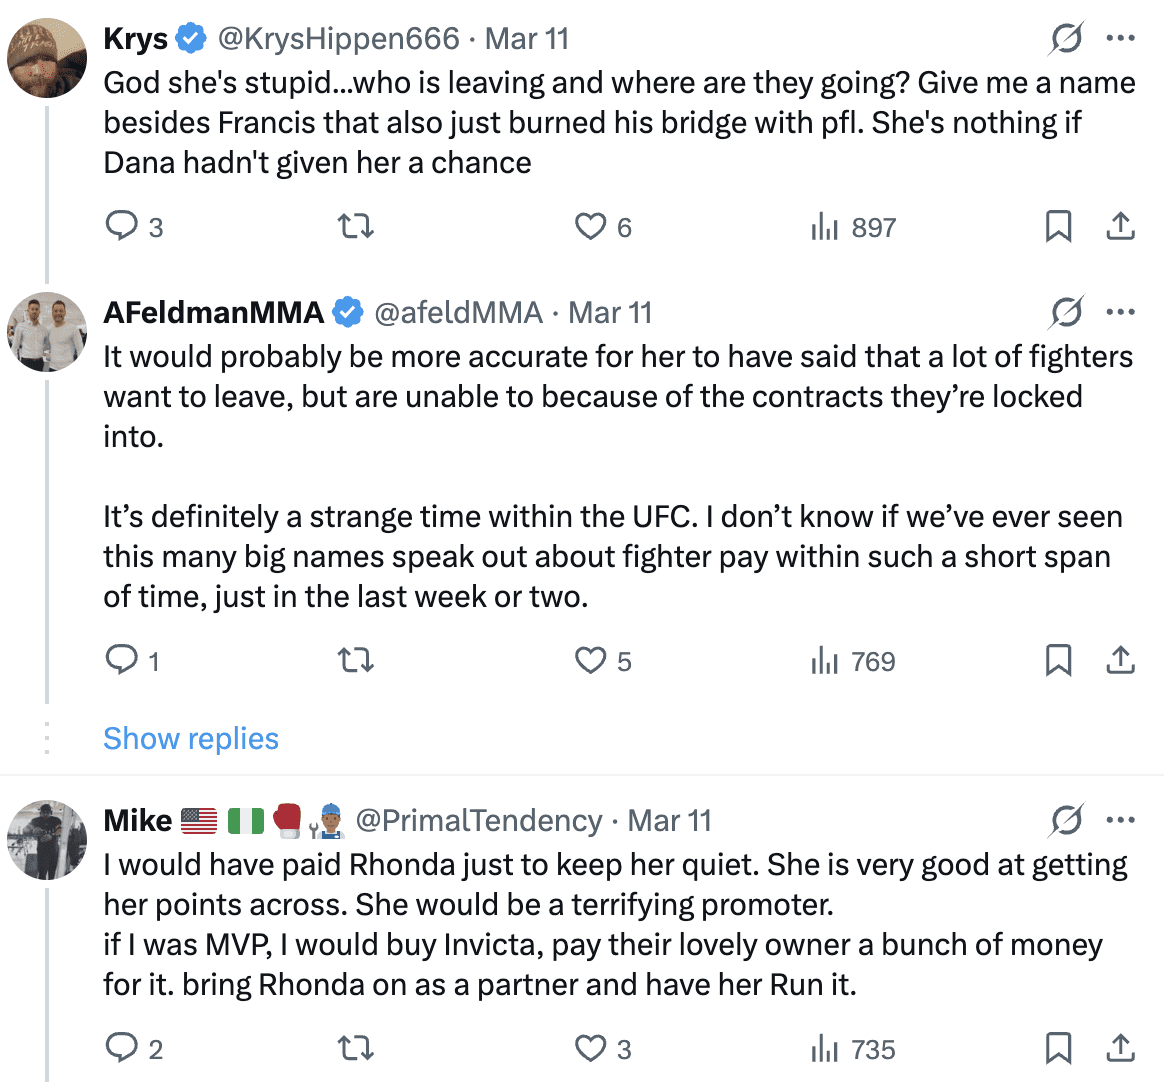Share Mike's tweet
1164x1082 pixels.
(1120, 1049)
